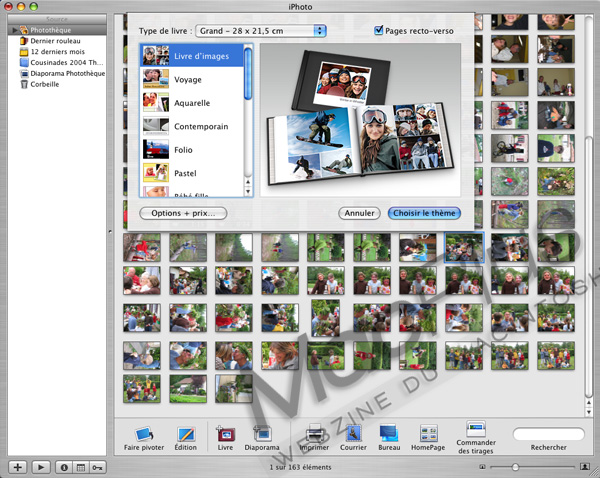This screenshot has height=478, width=600.
Task: Show photo info with the i button
Action: (x=64, y=467)
